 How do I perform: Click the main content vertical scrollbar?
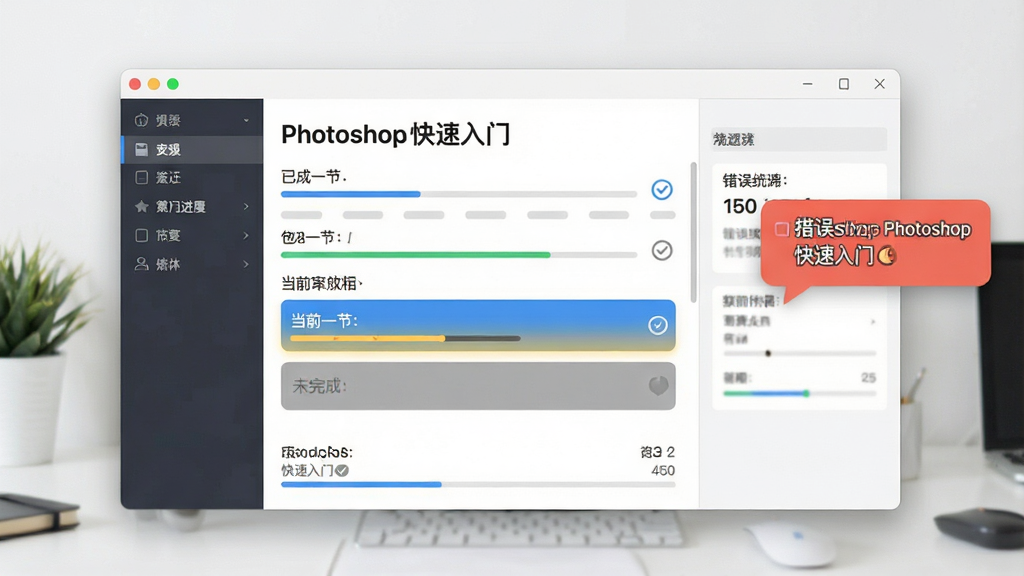coord(693,232)
